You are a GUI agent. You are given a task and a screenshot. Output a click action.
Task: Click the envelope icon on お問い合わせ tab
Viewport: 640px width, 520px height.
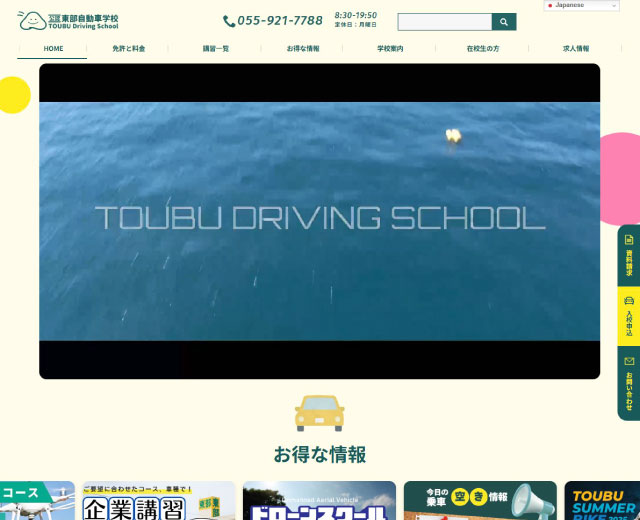click(629, 361)
